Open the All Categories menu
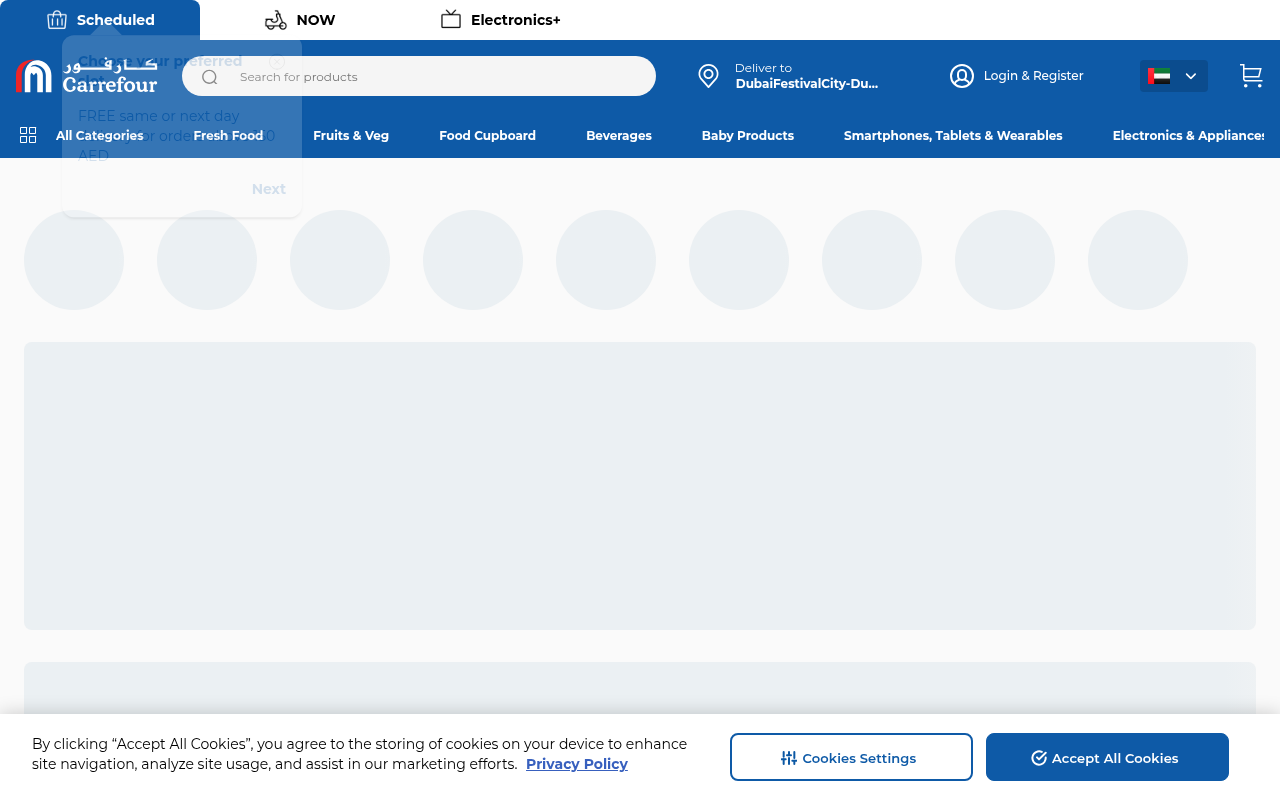 tap(99, 136)
